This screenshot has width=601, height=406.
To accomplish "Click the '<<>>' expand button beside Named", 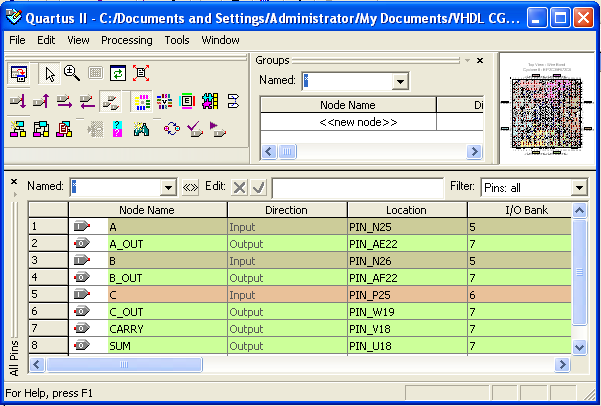I will tap(190, 187).
